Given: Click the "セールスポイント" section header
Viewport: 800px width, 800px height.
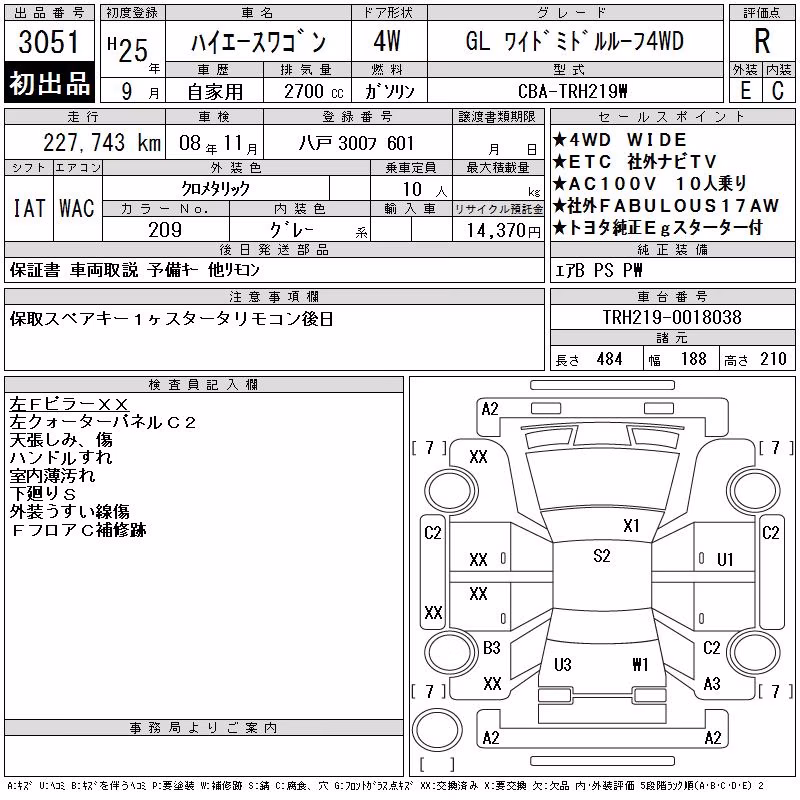Looking at the screenshot, I should [672, 117].
